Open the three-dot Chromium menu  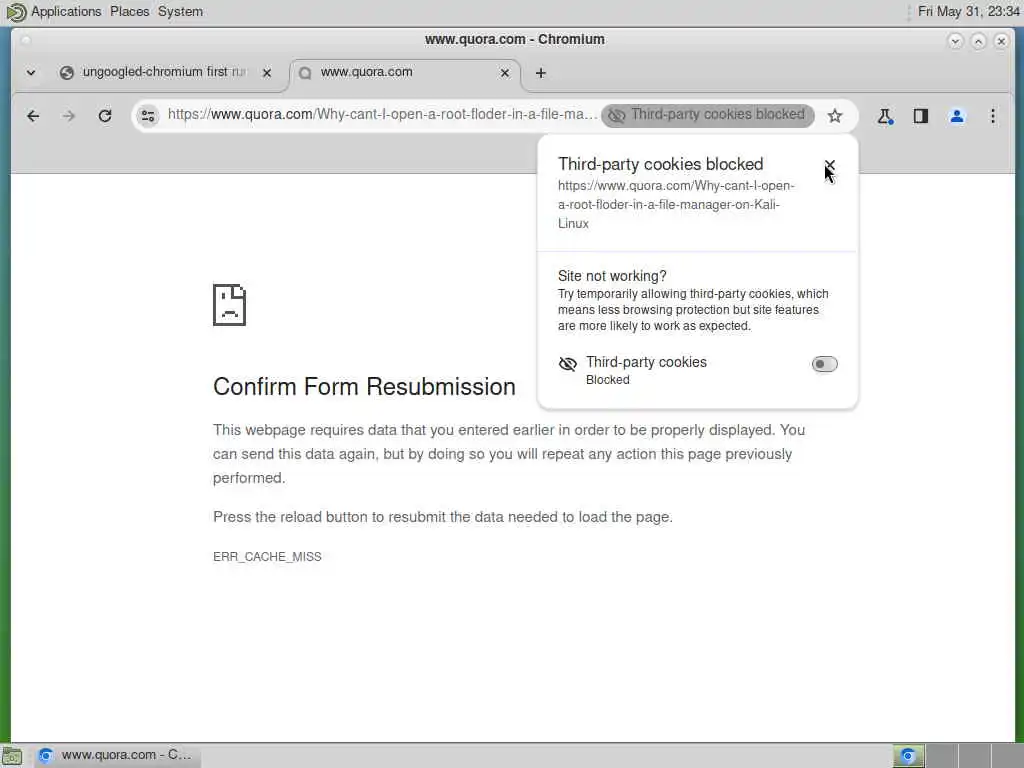[x=993, y=116]
